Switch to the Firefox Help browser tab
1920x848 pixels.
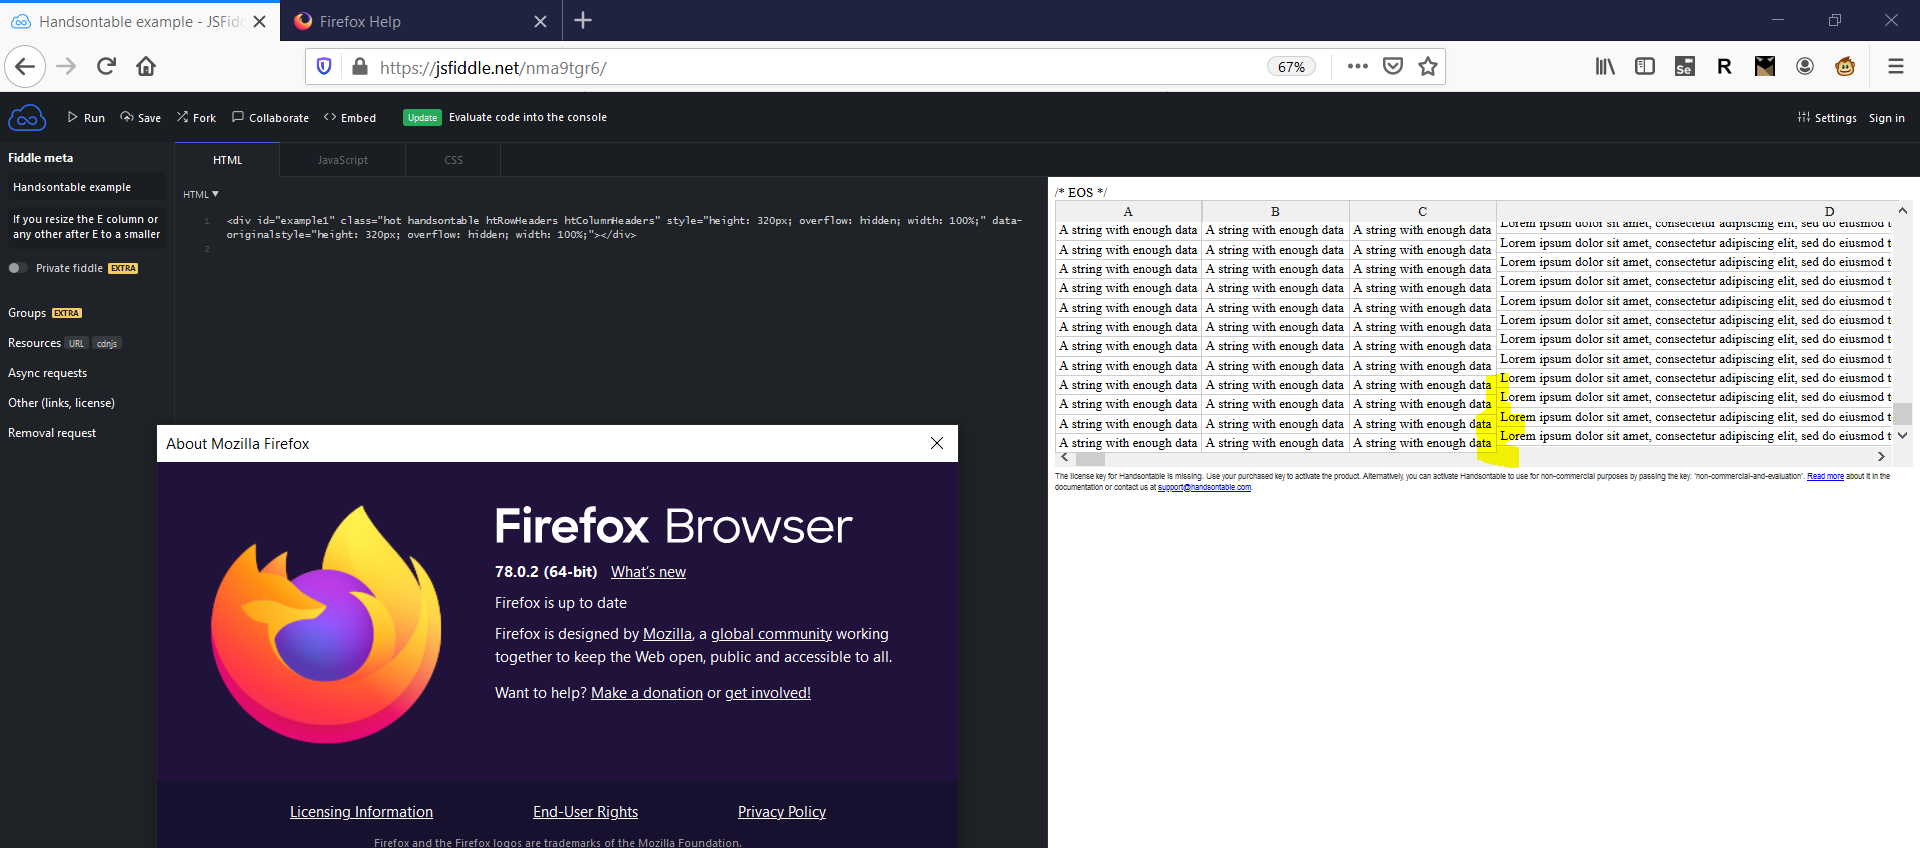pos(421,21)
